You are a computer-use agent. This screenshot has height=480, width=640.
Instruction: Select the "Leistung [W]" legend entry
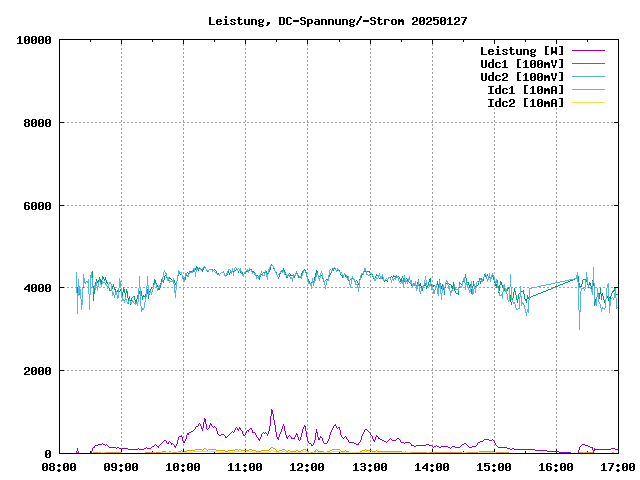pos(521,51)
